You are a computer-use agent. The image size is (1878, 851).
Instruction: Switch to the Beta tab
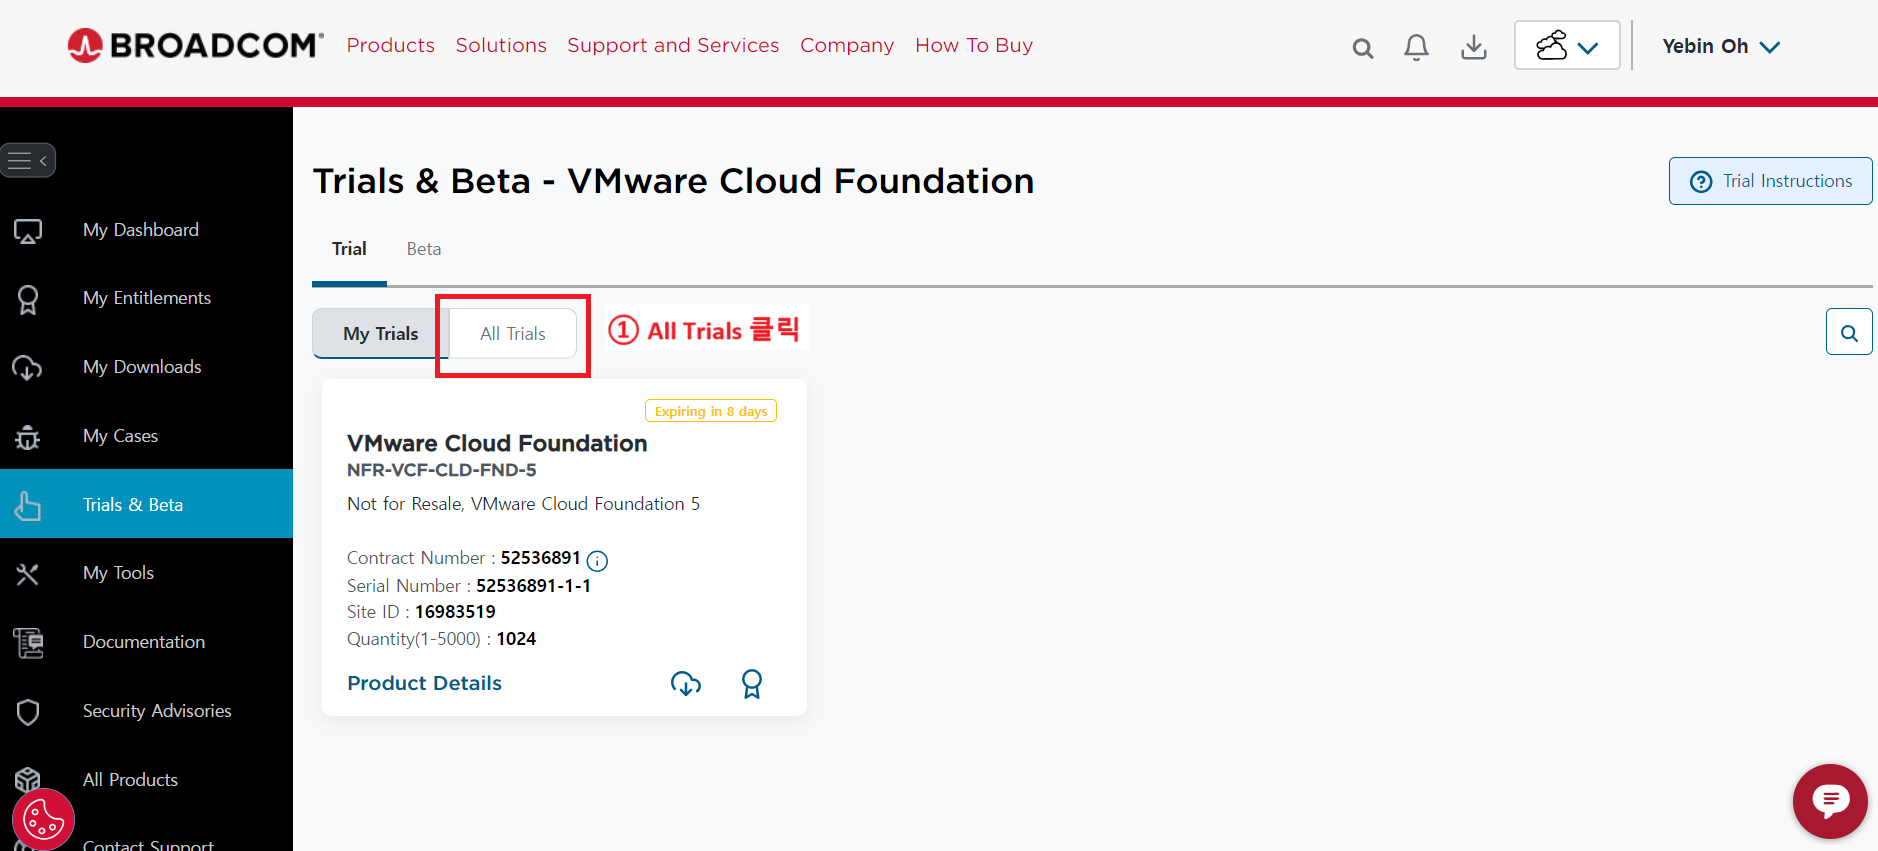tap(423, 249)
